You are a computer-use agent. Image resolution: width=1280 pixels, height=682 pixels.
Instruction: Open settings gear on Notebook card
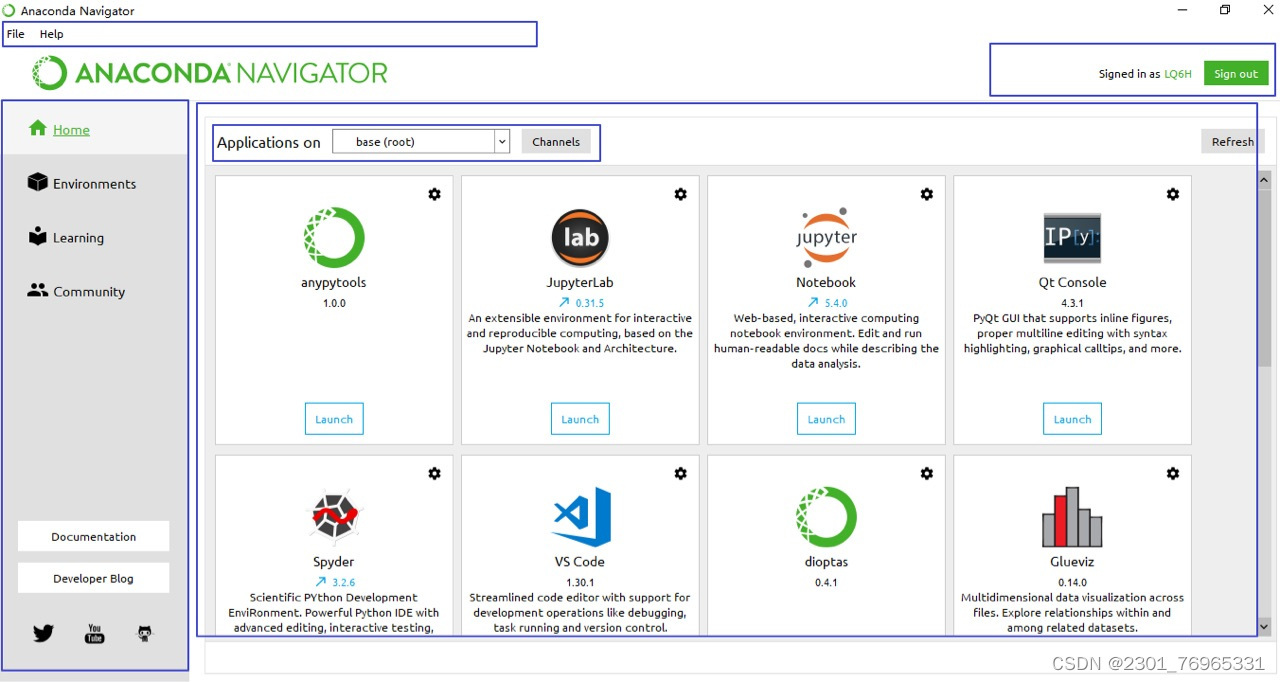pos(926,194)
